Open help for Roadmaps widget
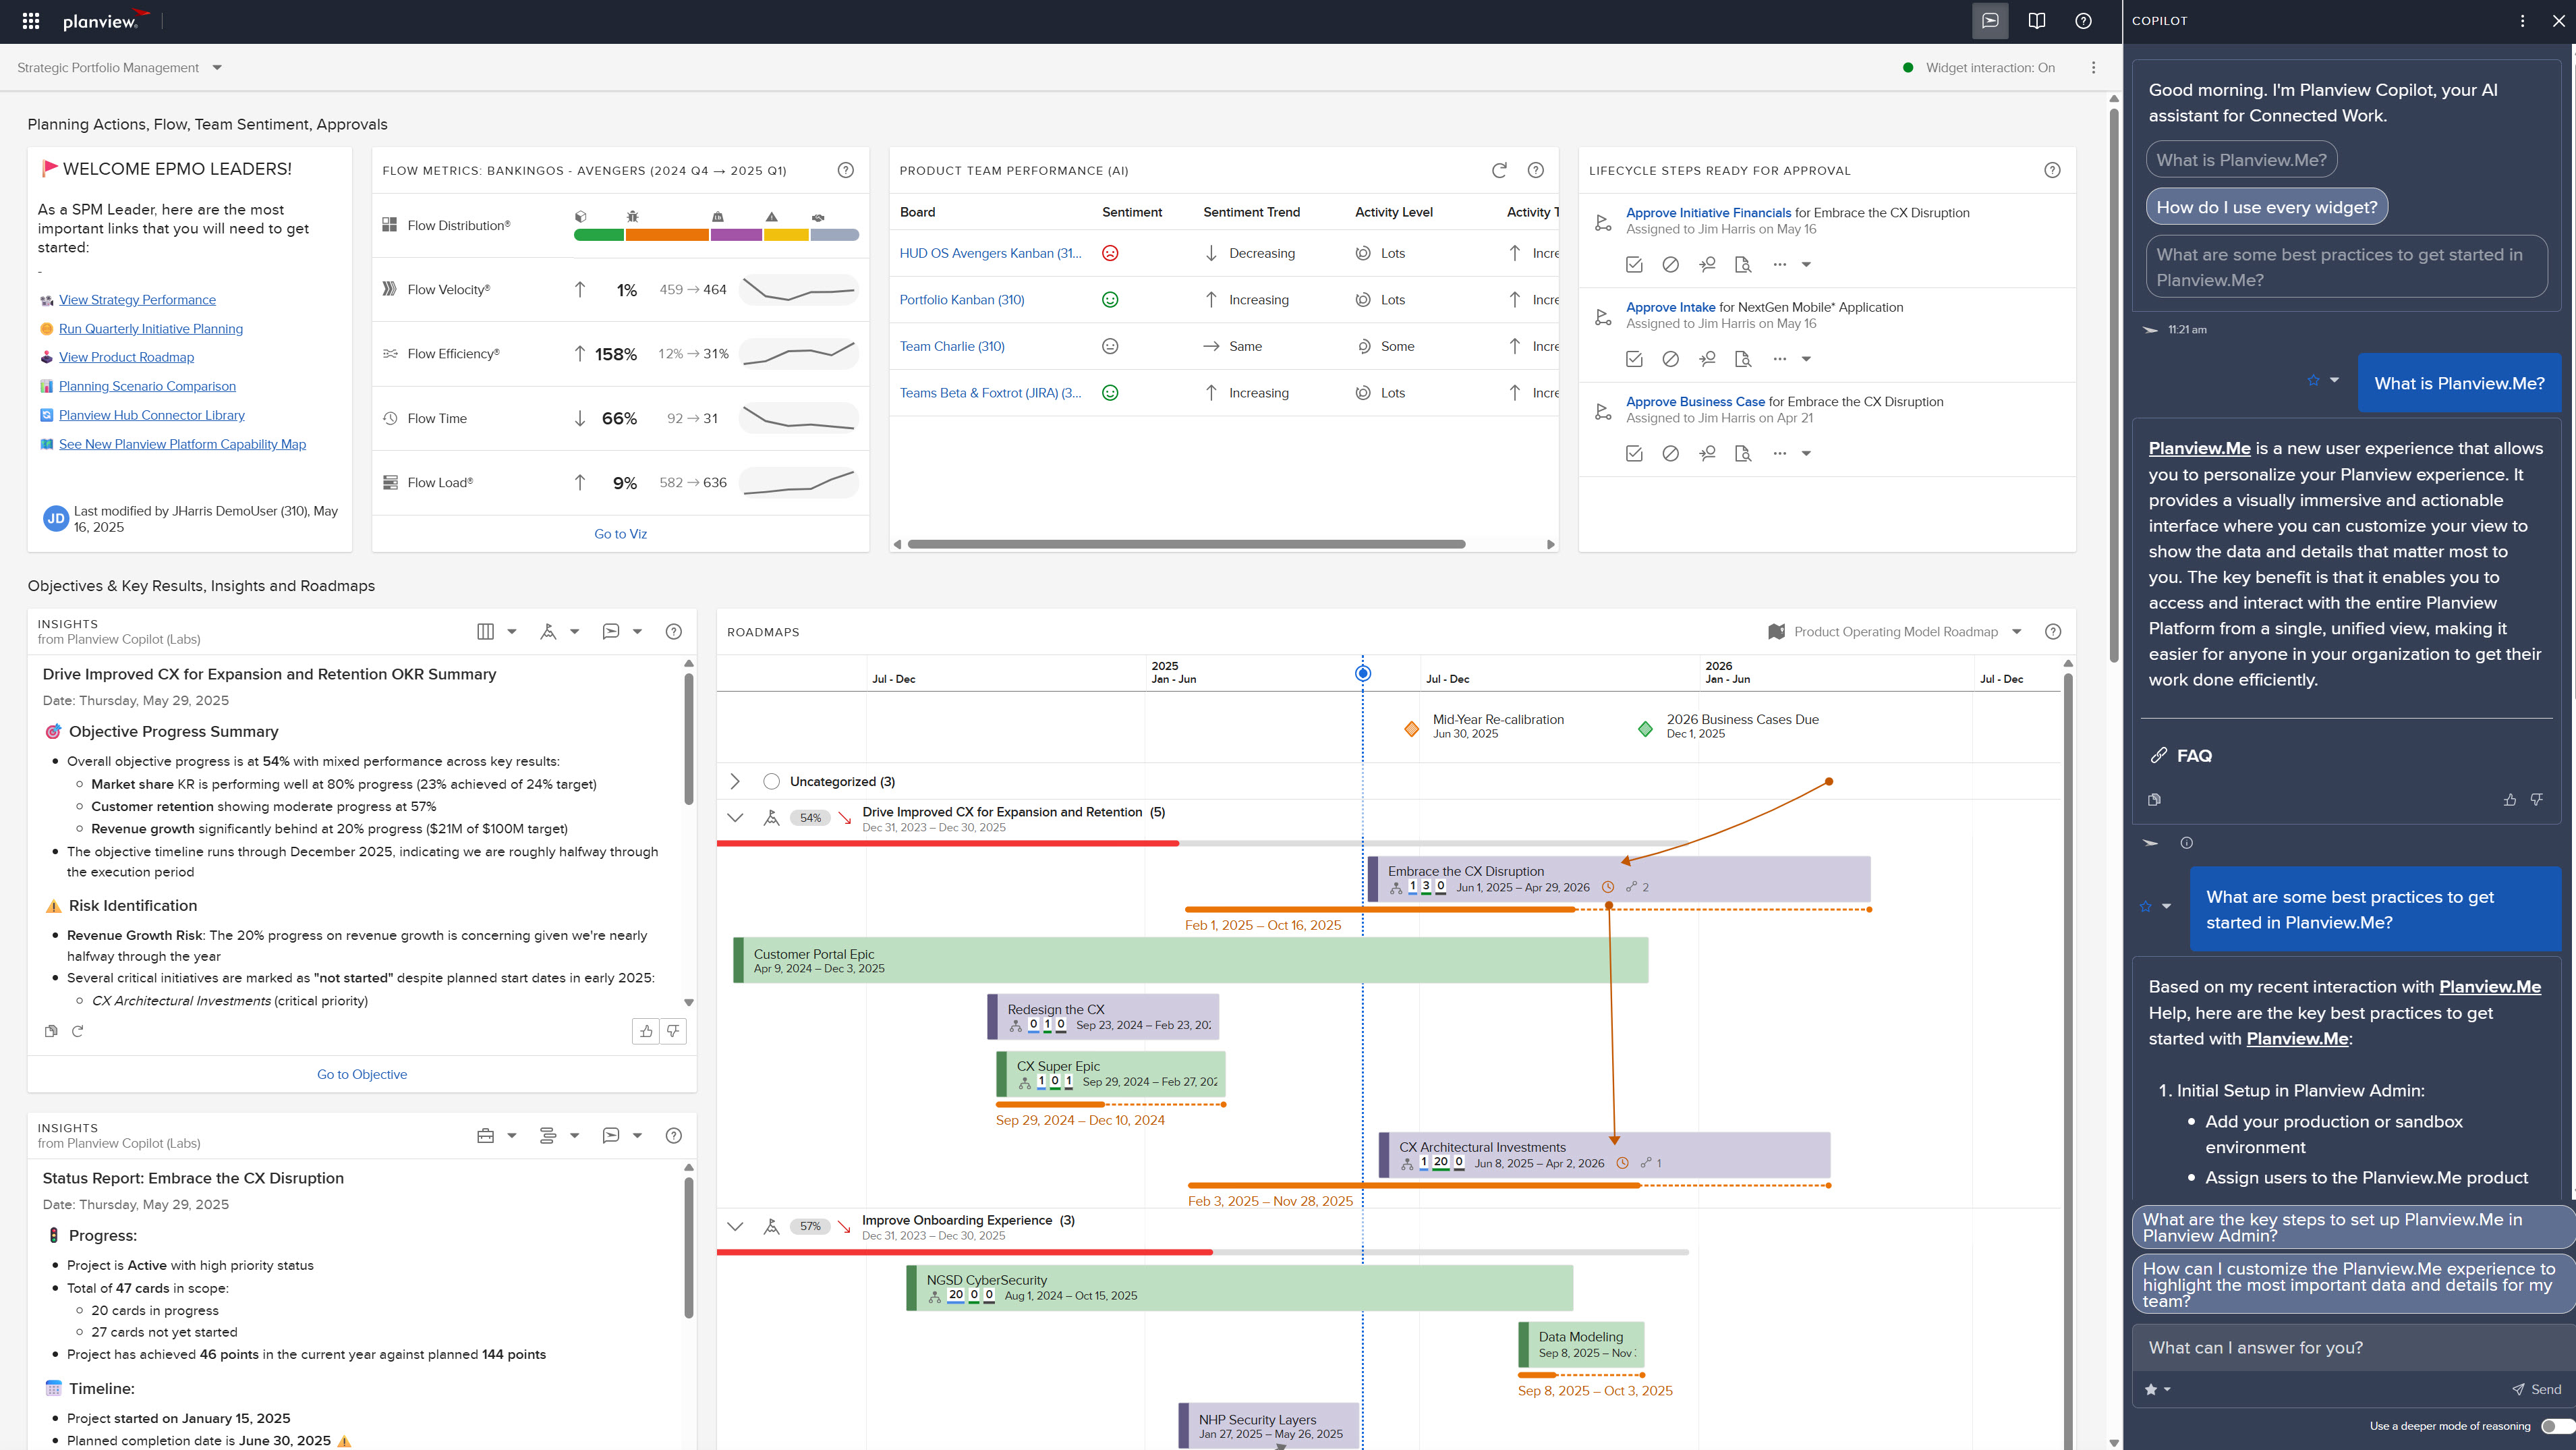Image resolution: width=2576 pixels, height=1450 pixels. [x=2053, y=631]
